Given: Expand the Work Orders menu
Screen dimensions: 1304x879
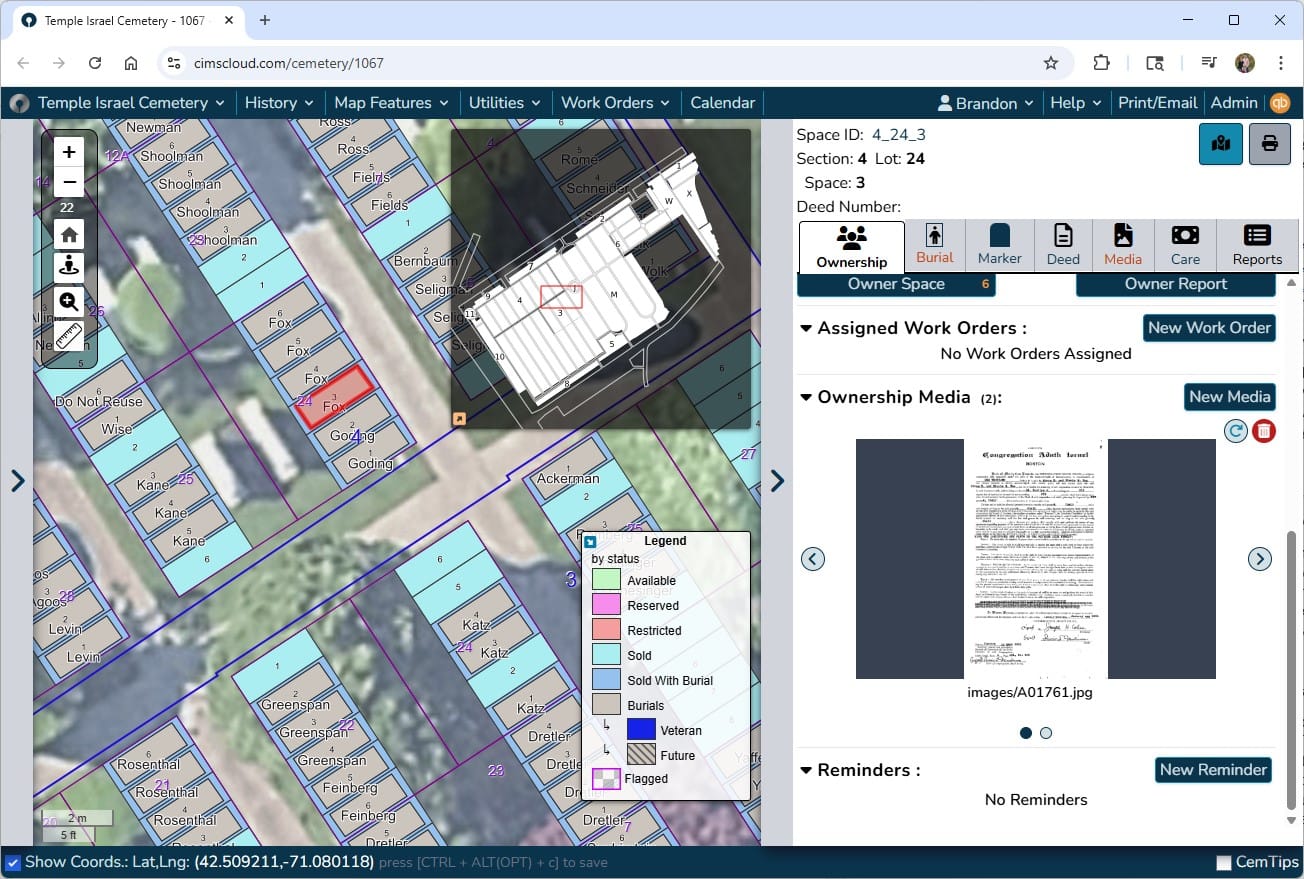Looking at the screenshot, I should click(x=616, y=103).
